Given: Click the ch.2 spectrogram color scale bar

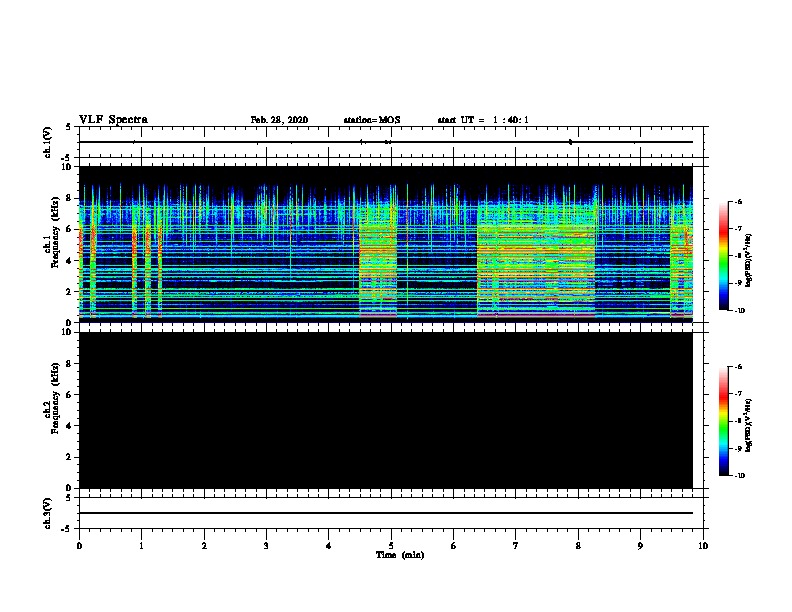Looking at the screenshot, I should (724, 421).
